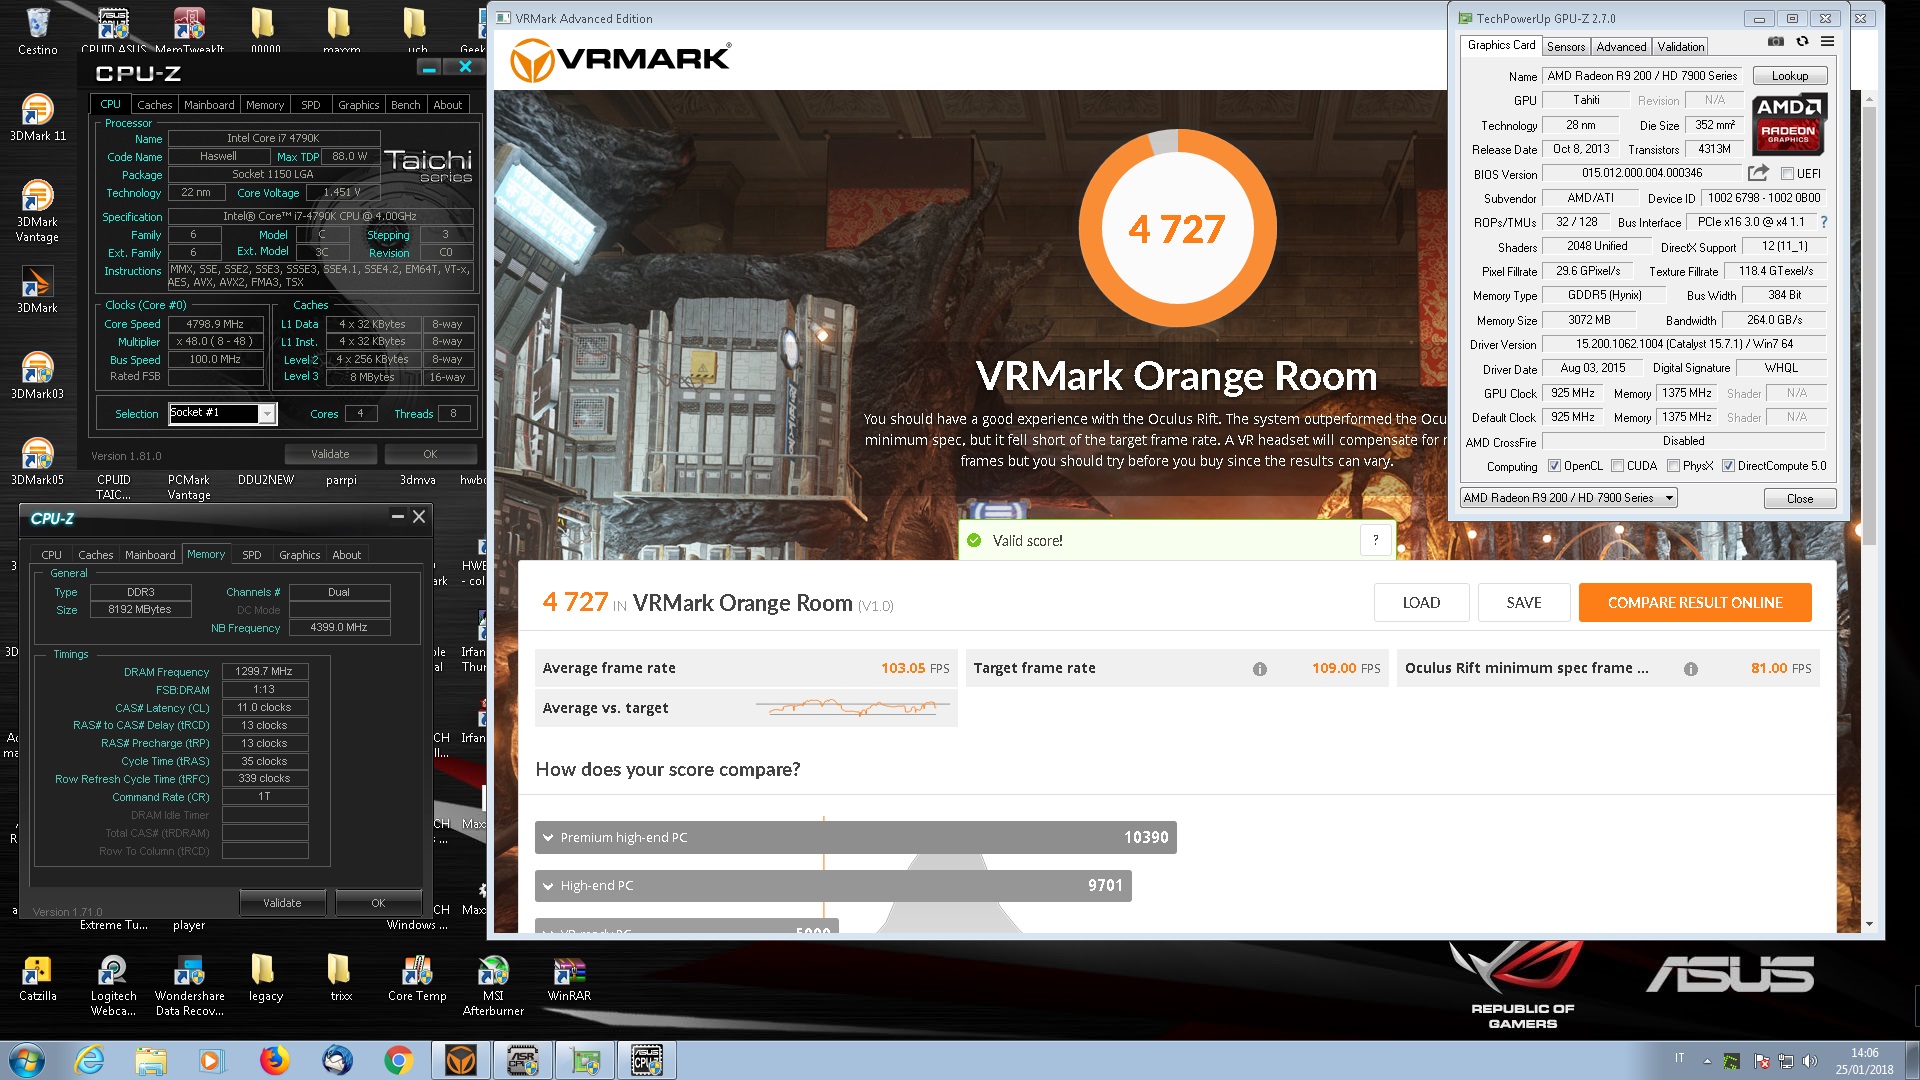Switch to the Advanced tab in GPU-Z

click(x=1621, y=47)
